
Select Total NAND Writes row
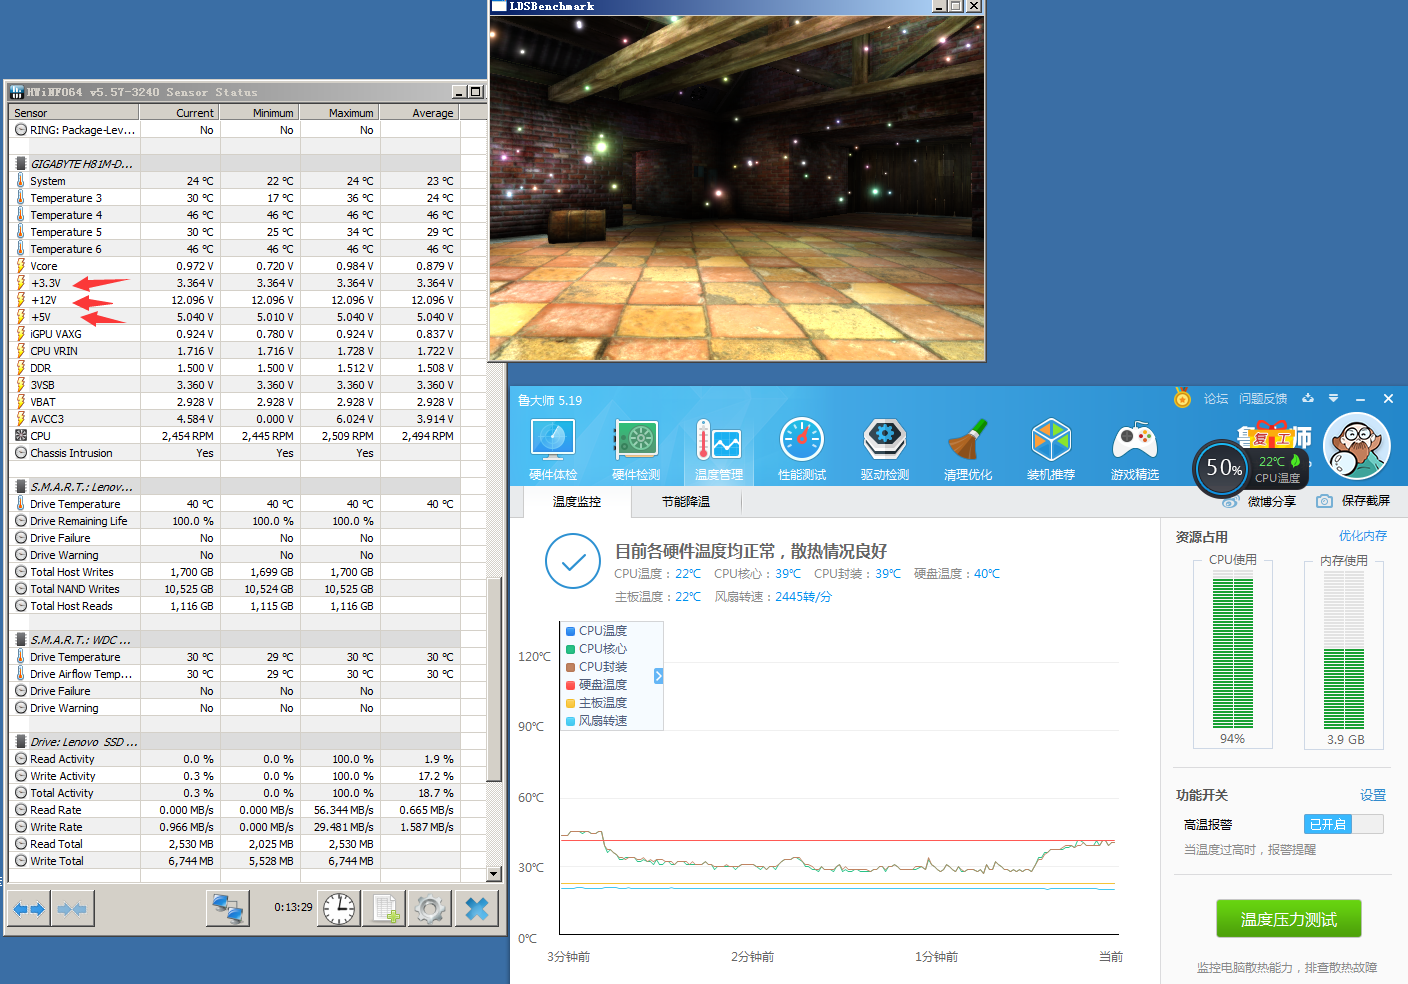tap(235, 589)
